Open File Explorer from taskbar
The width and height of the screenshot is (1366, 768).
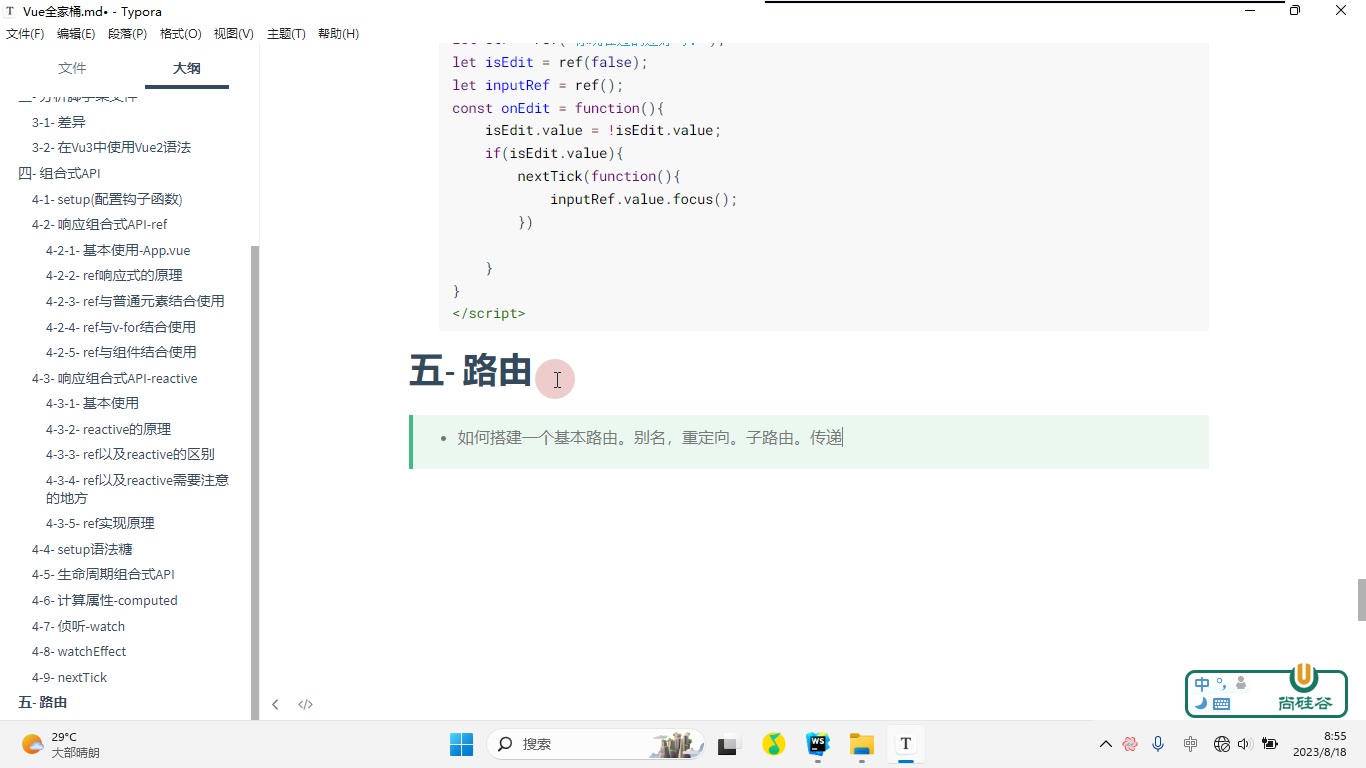pos(862,744)
